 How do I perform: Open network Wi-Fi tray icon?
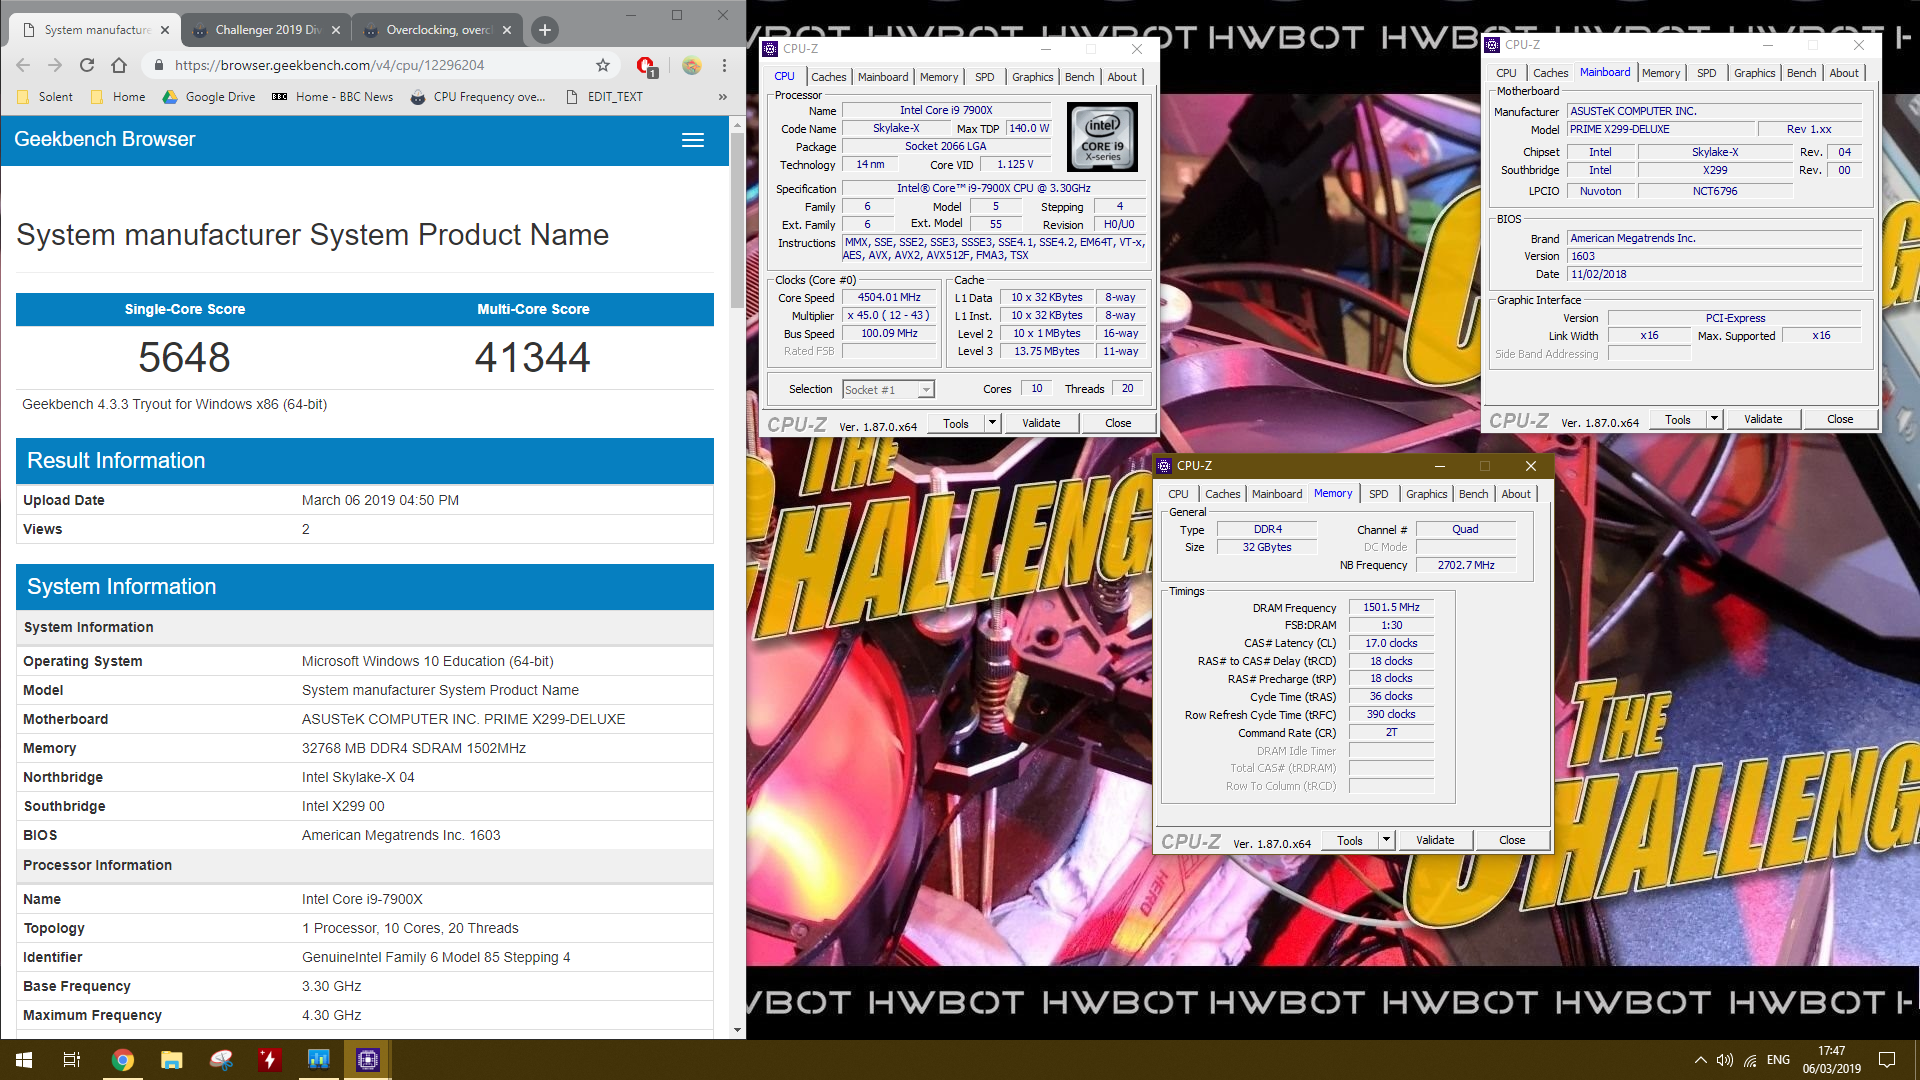[x=1750, y=1060]
